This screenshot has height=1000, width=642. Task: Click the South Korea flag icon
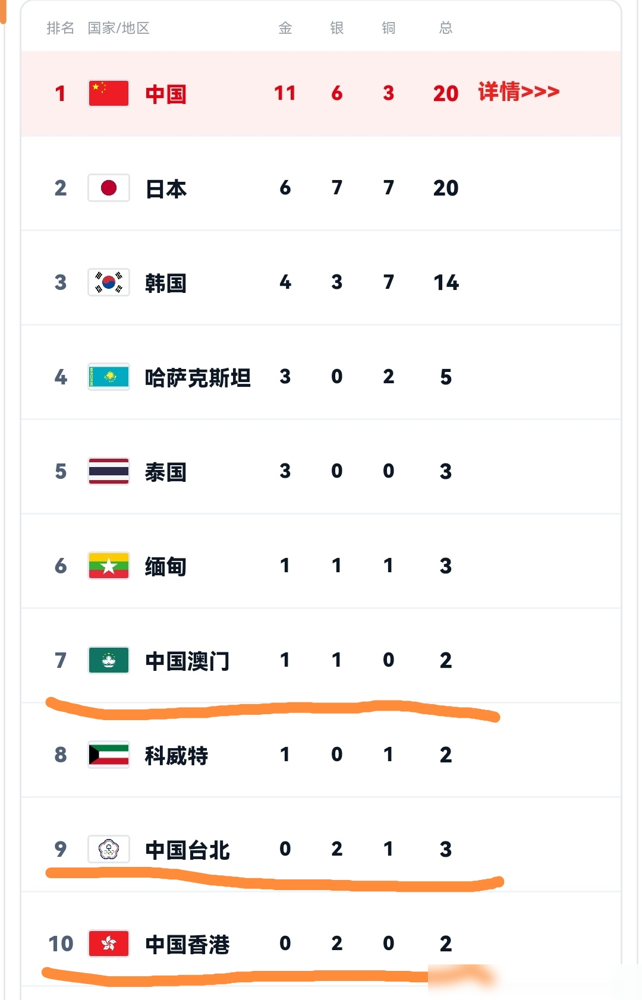(108, 283)
